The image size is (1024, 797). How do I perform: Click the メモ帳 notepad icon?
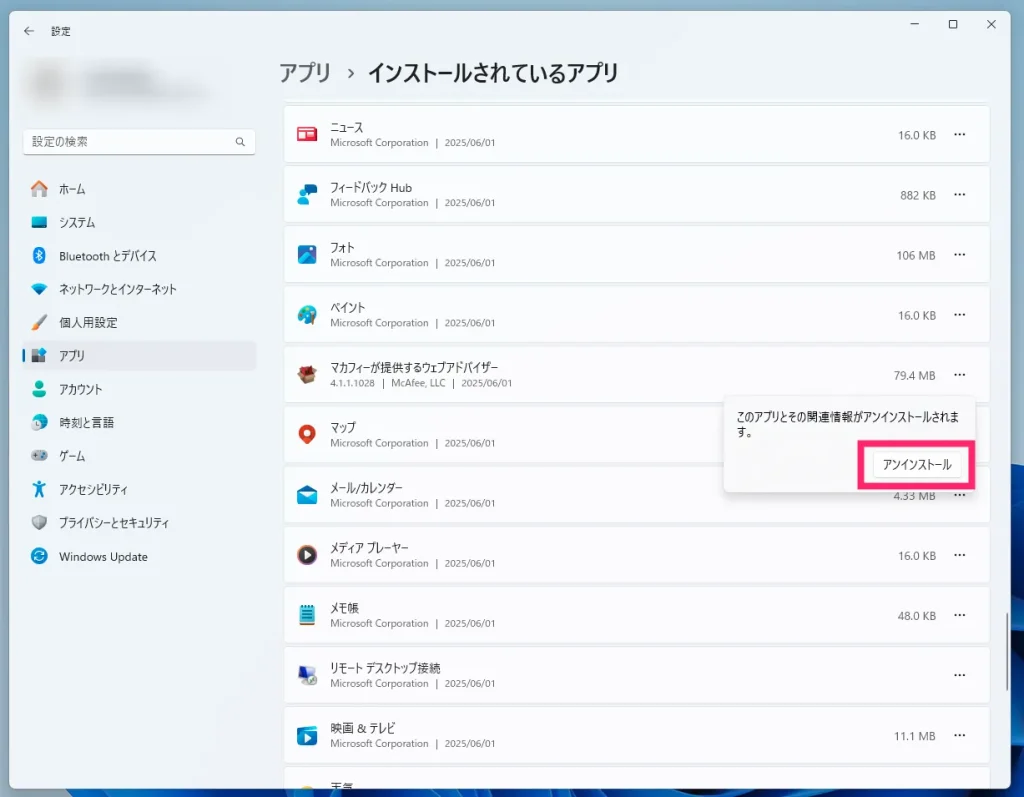click(307, 615)
